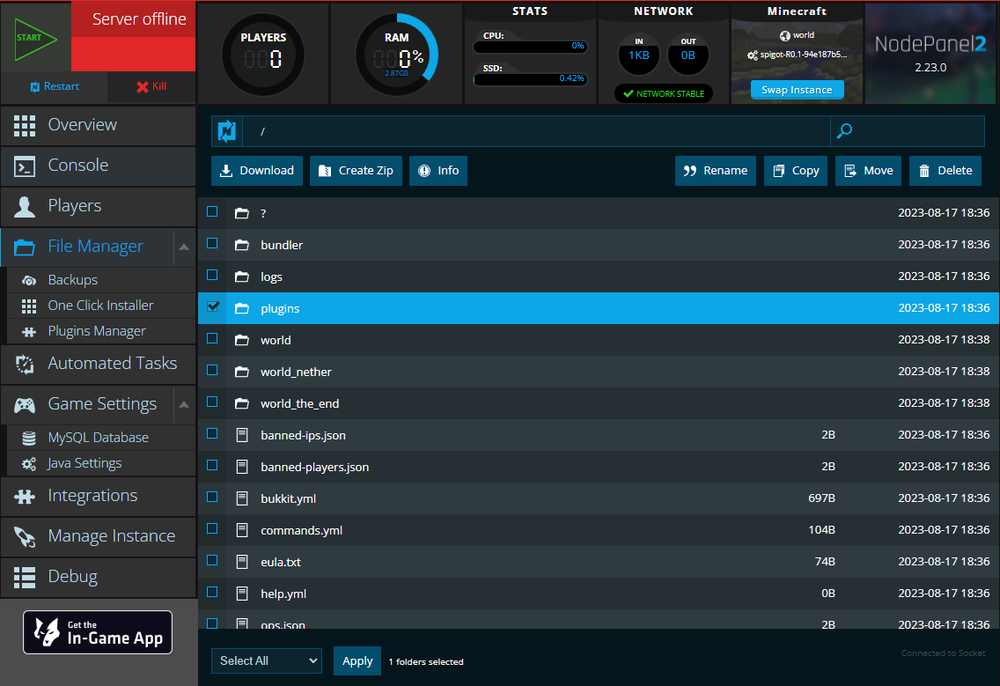This screenshot has width=1000, height=686.
Task: Click the Backups cloud icon
Action: (x=29, y=280)
